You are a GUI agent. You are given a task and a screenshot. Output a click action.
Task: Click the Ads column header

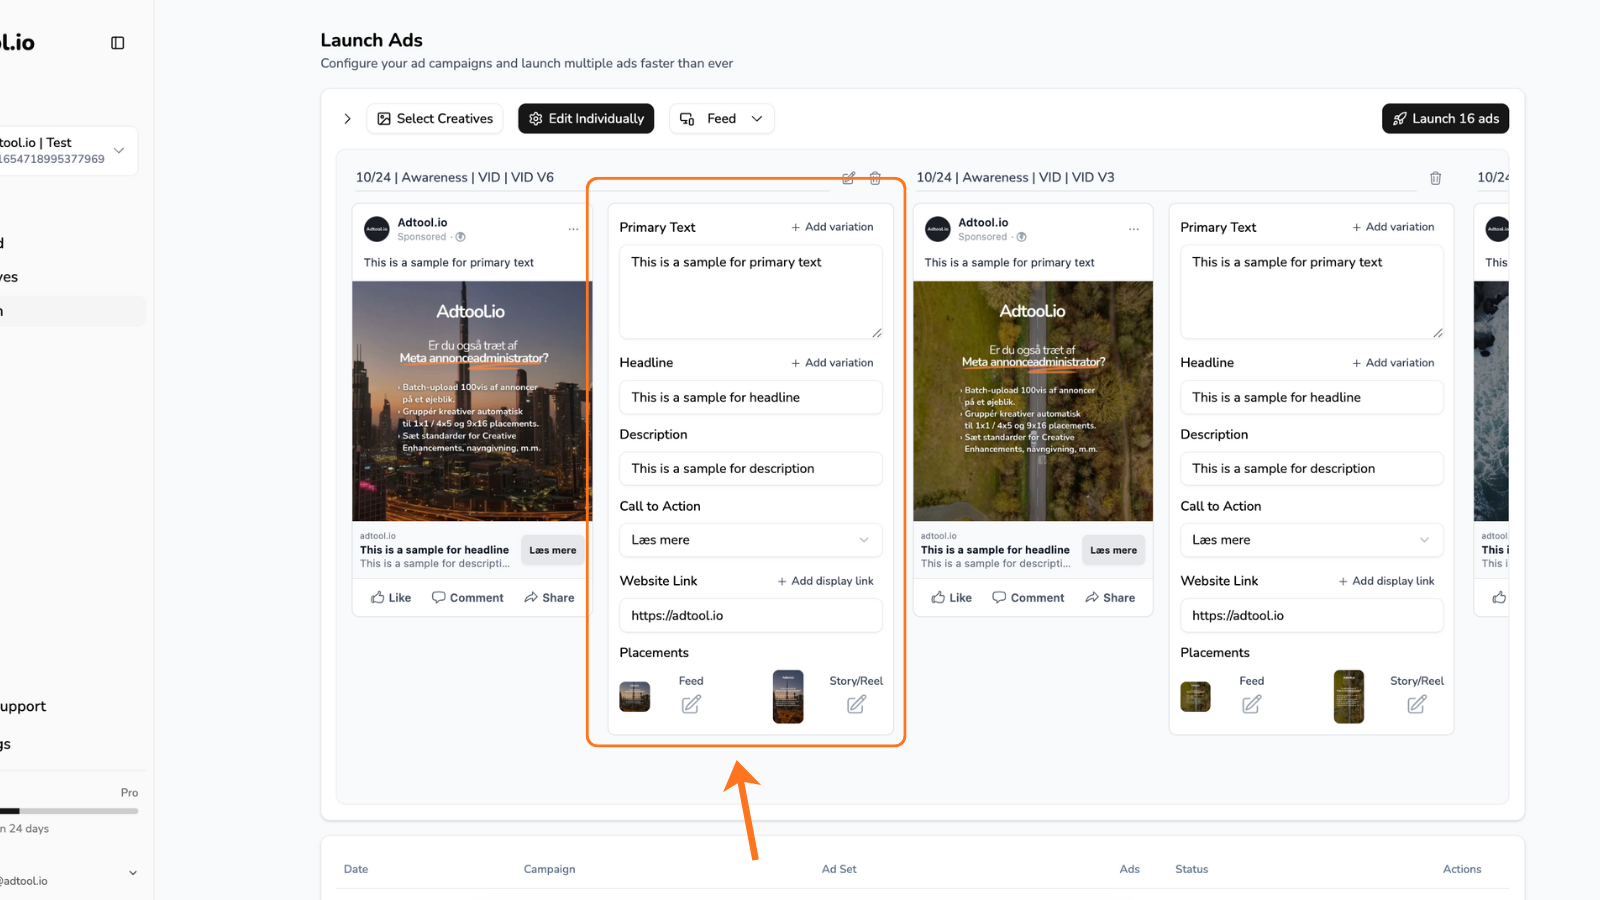click(x=1129, y=869)
